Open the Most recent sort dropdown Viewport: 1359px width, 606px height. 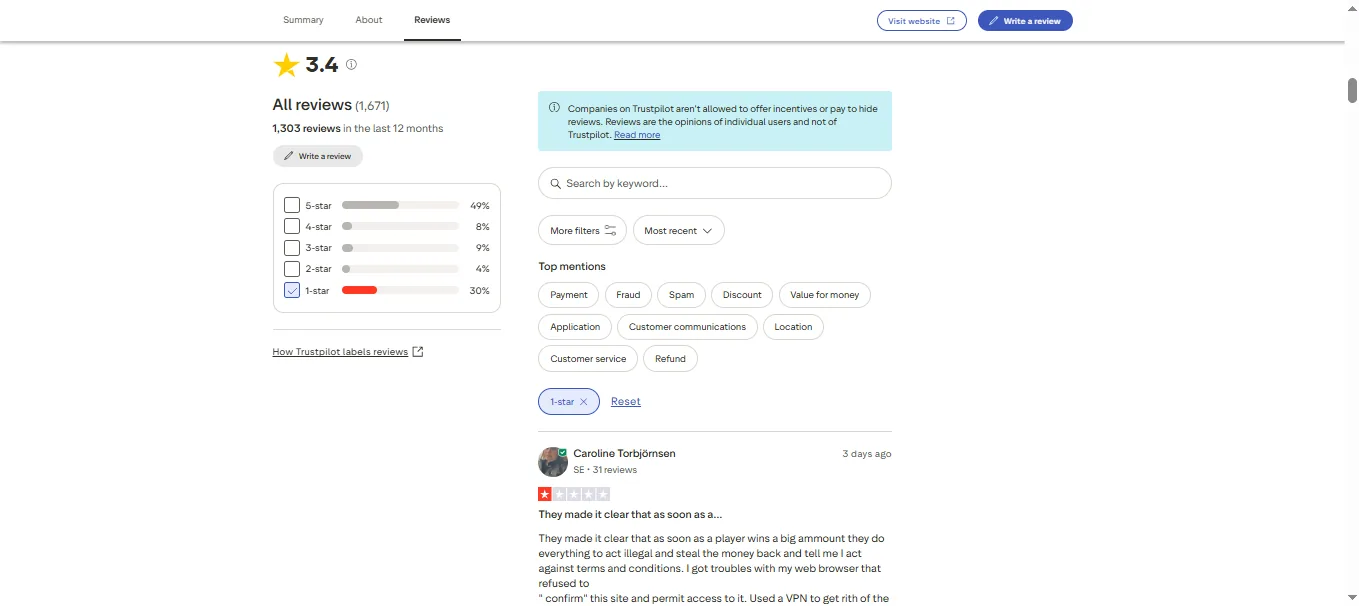[678, 231]
